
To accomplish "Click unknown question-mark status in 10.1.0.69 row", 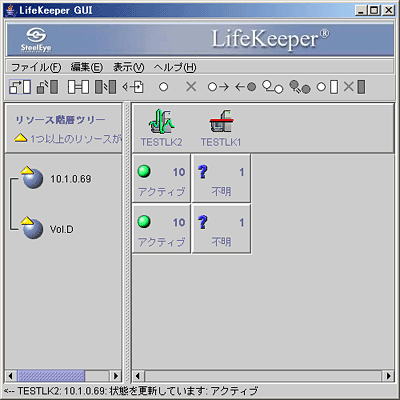I will click(x=203, y=172).
